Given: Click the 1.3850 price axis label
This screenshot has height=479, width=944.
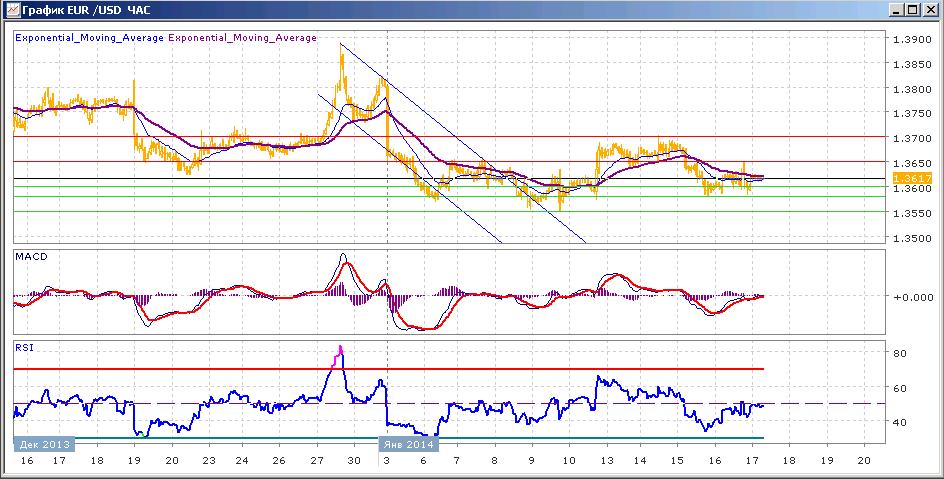Looking at the screenshot, I should click(913, 64).
